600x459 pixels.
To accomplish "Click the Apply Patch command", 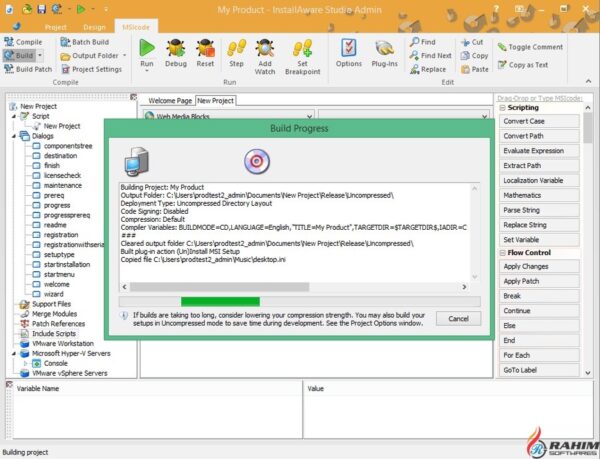I will 539,281.
